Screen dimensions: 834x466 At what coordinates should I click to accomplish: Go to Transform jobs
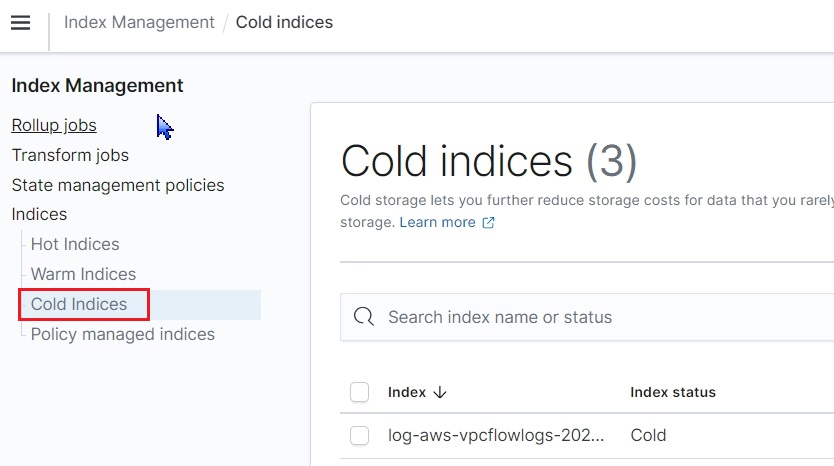pyautogui.click(x=70, y=156)
